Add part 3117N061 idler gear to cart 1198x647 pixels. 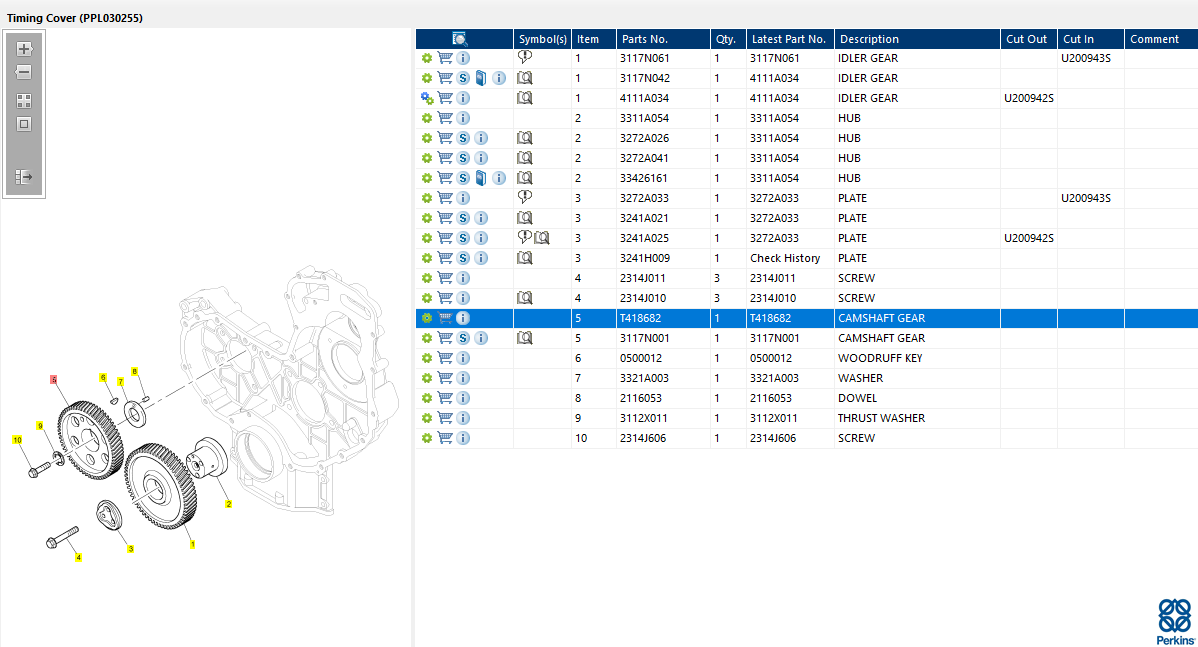click(x=445, y=58)
